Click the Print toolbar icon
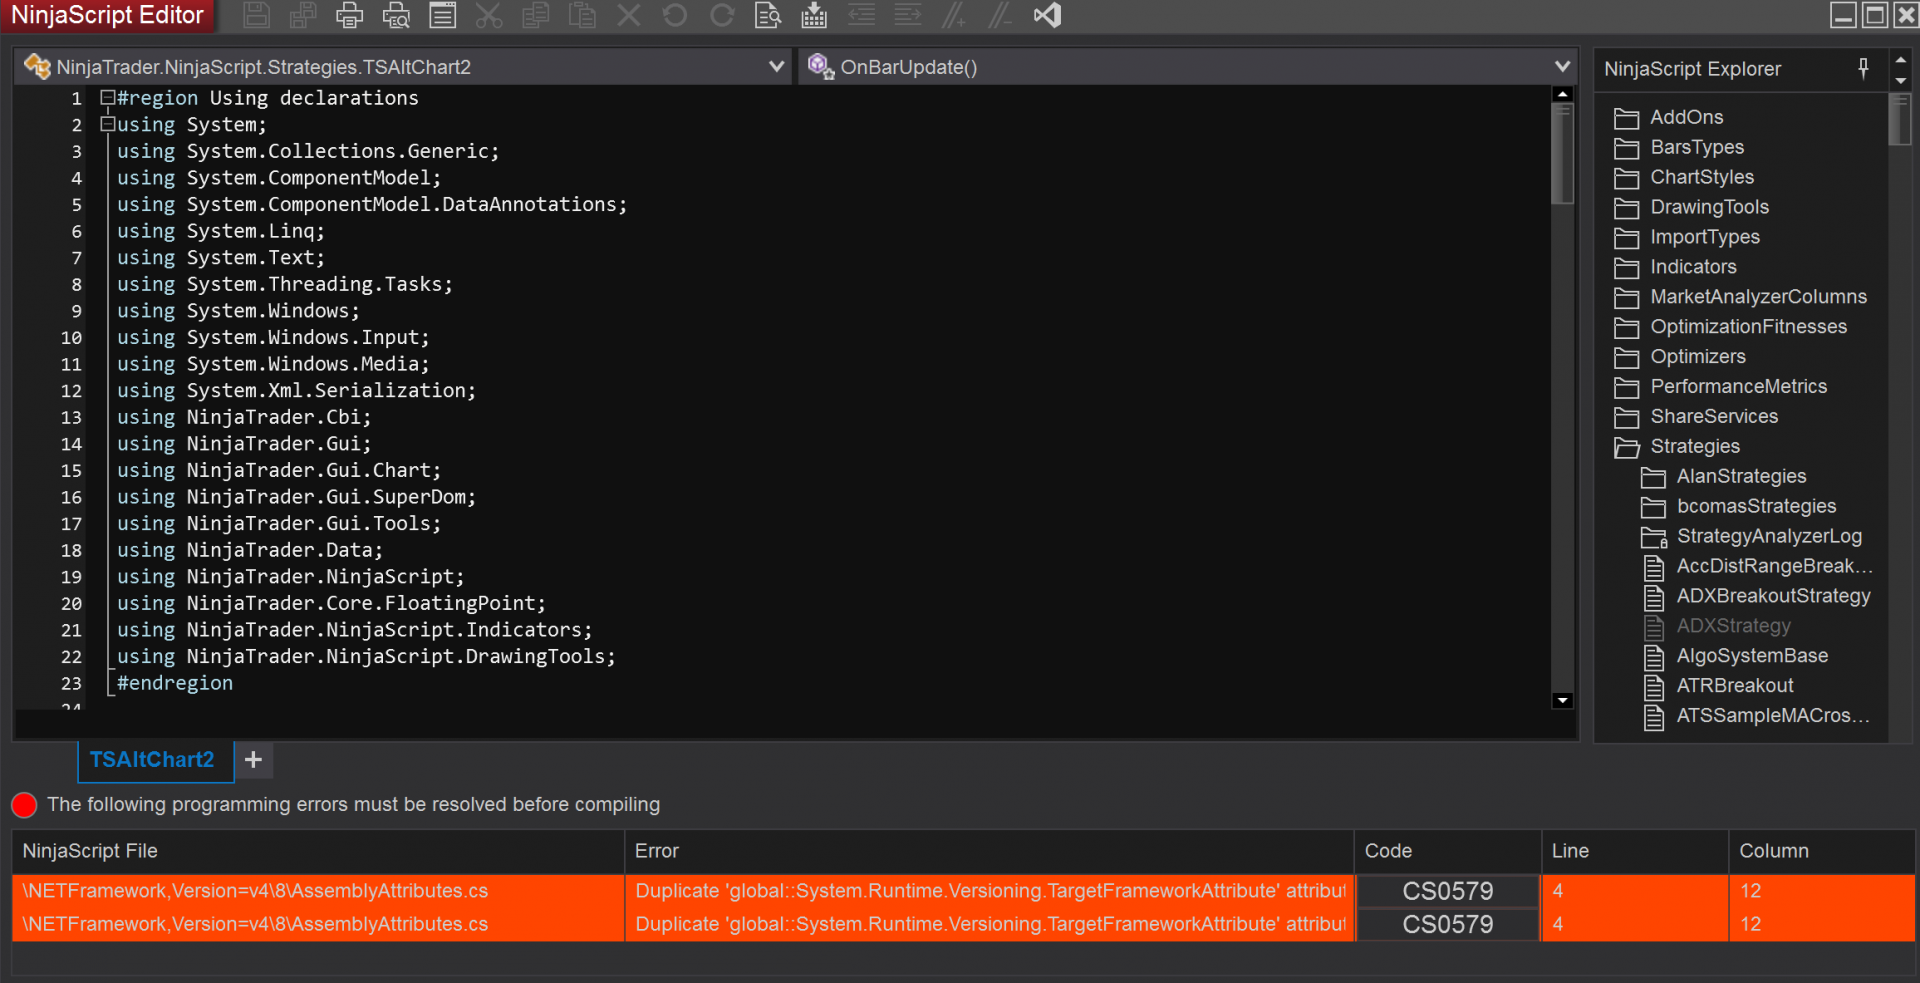This screenshot has height=983, width=1920. 349,15
